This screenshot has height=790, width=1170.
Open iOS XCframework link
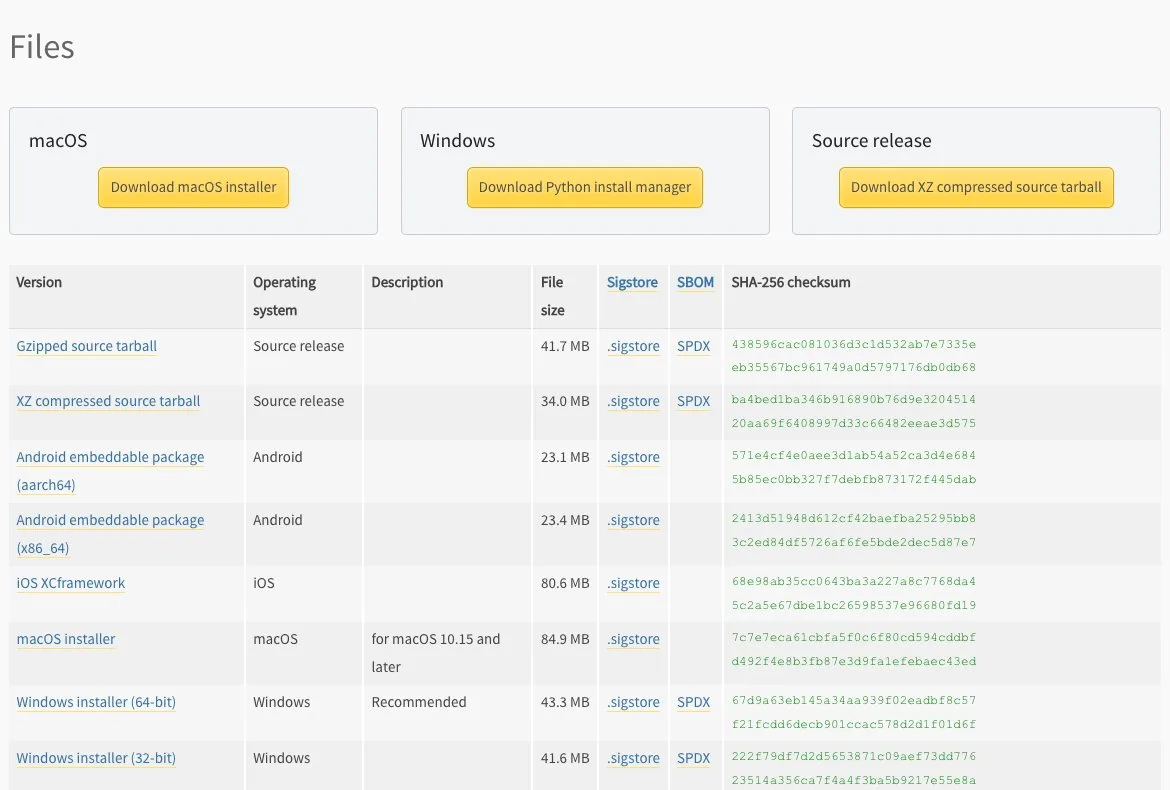[x=71, y=583]
